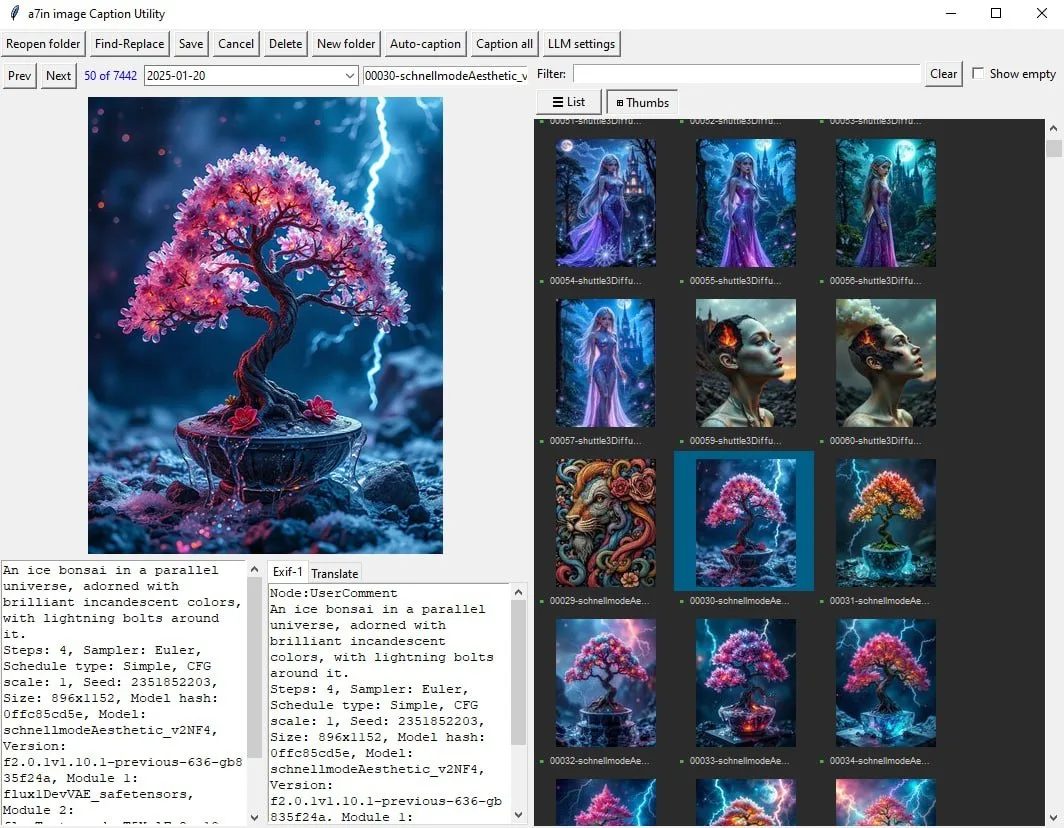Open the 2025-01-20 folder dropdown
This screenshot has width=1064, height=828.
point(251,75)
